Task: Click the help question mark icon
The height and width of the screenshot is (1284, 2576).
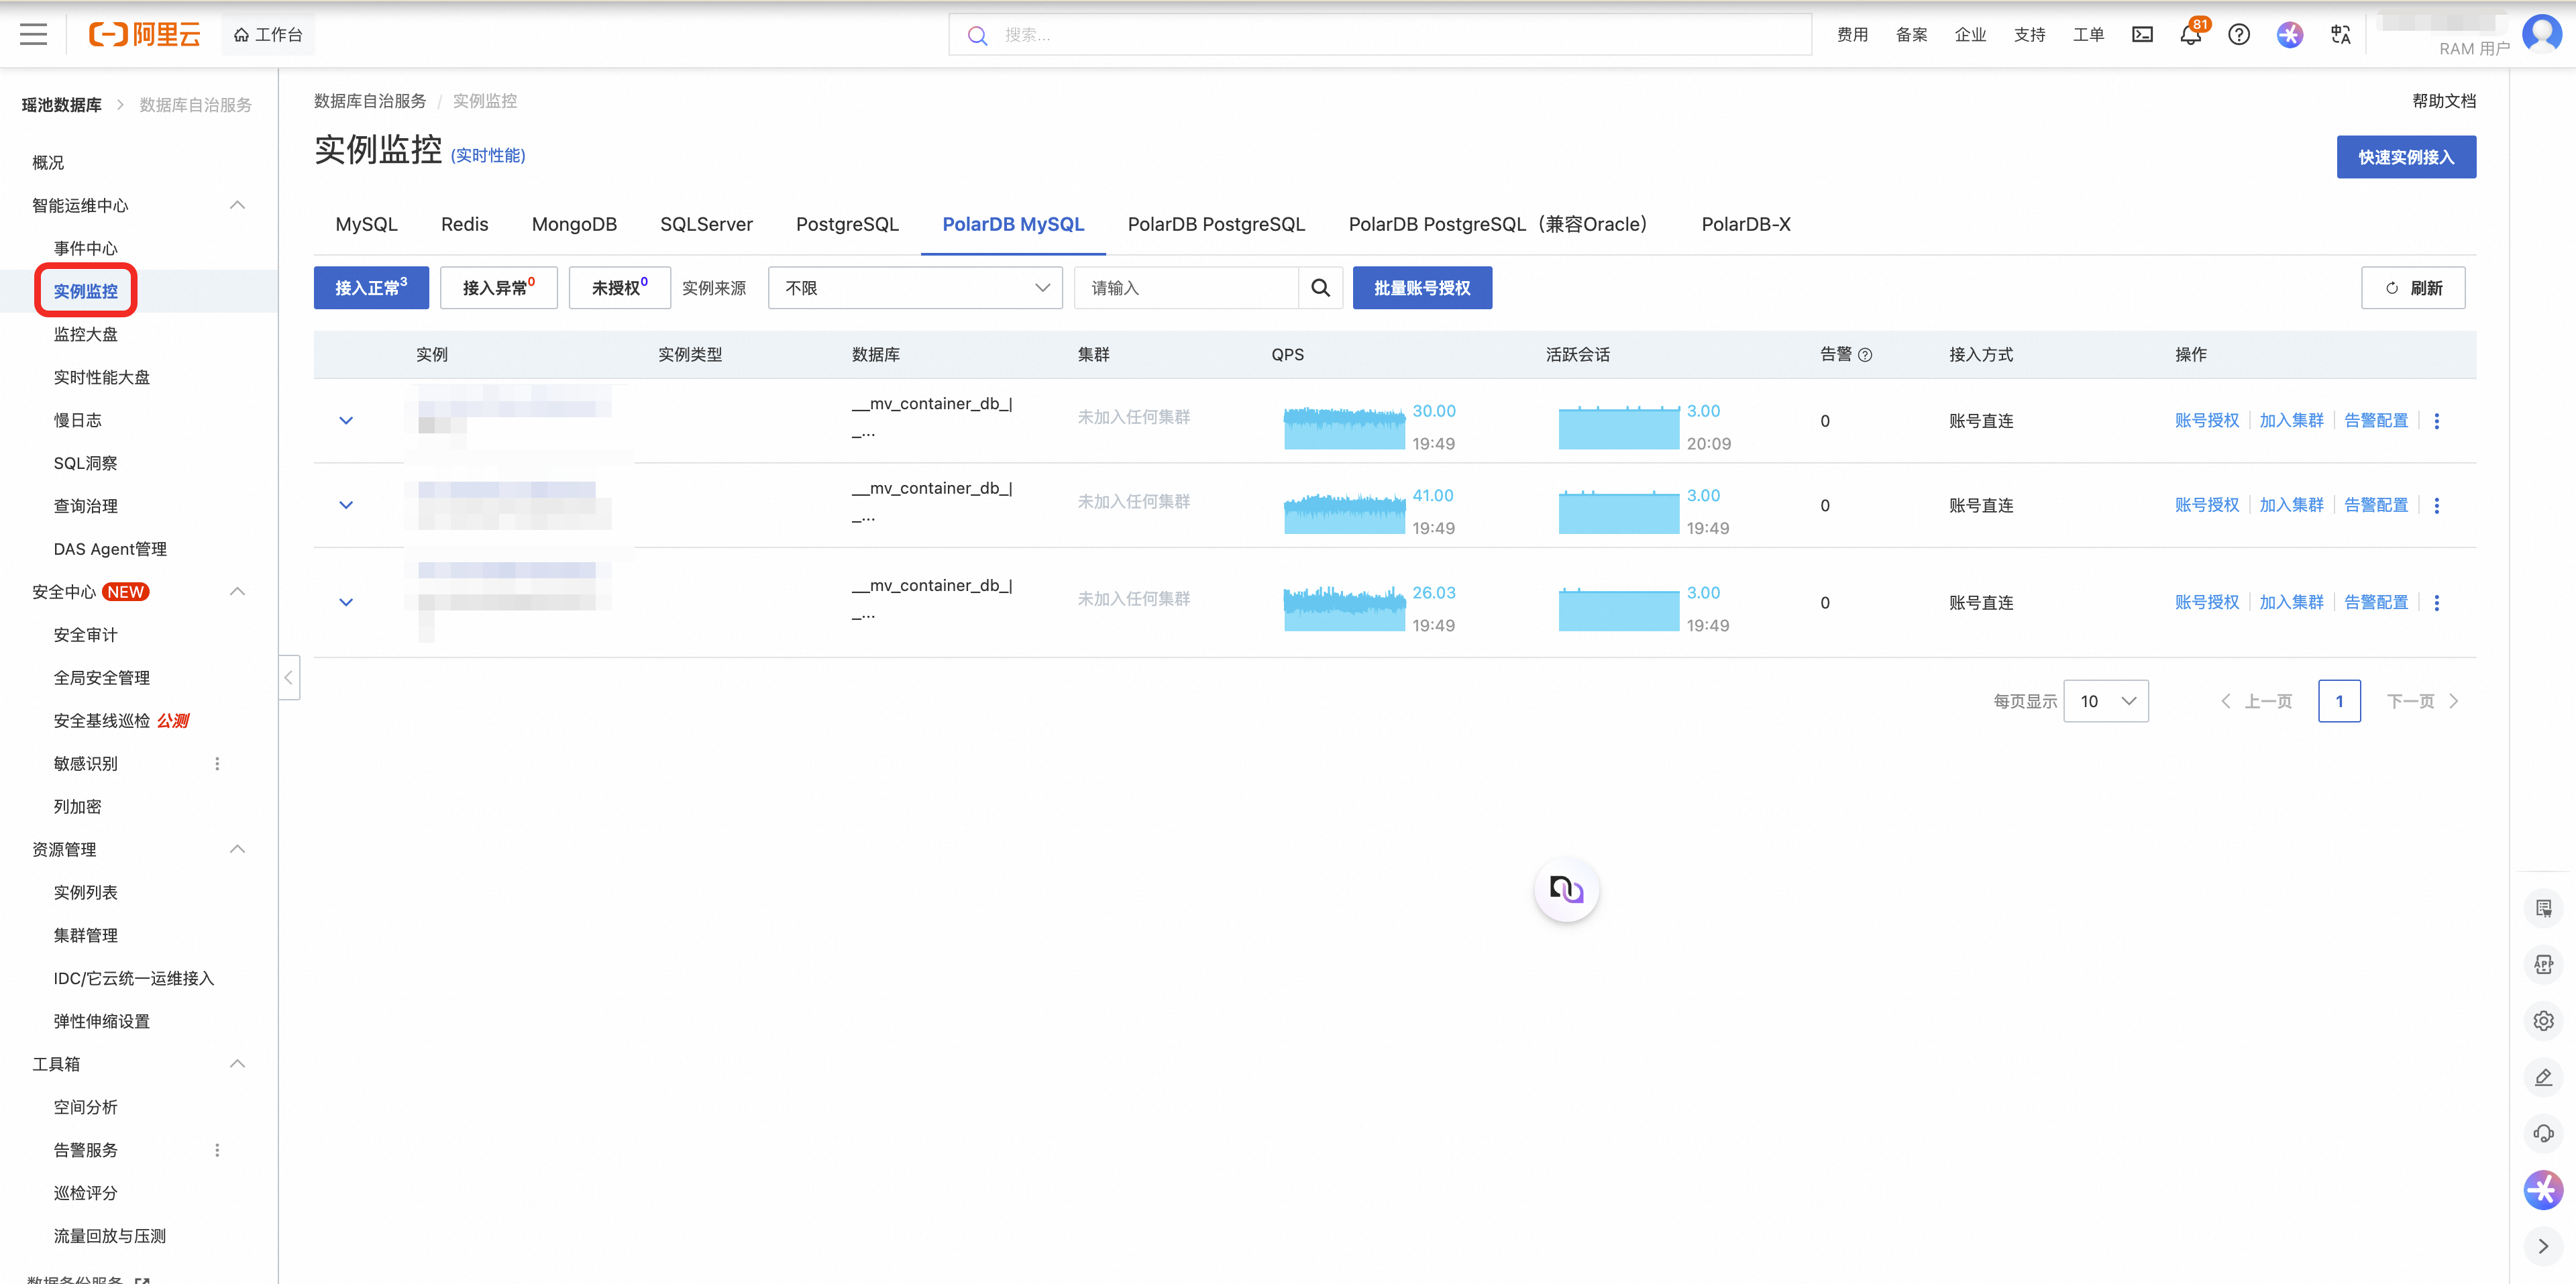Action: coord(2239,35)
